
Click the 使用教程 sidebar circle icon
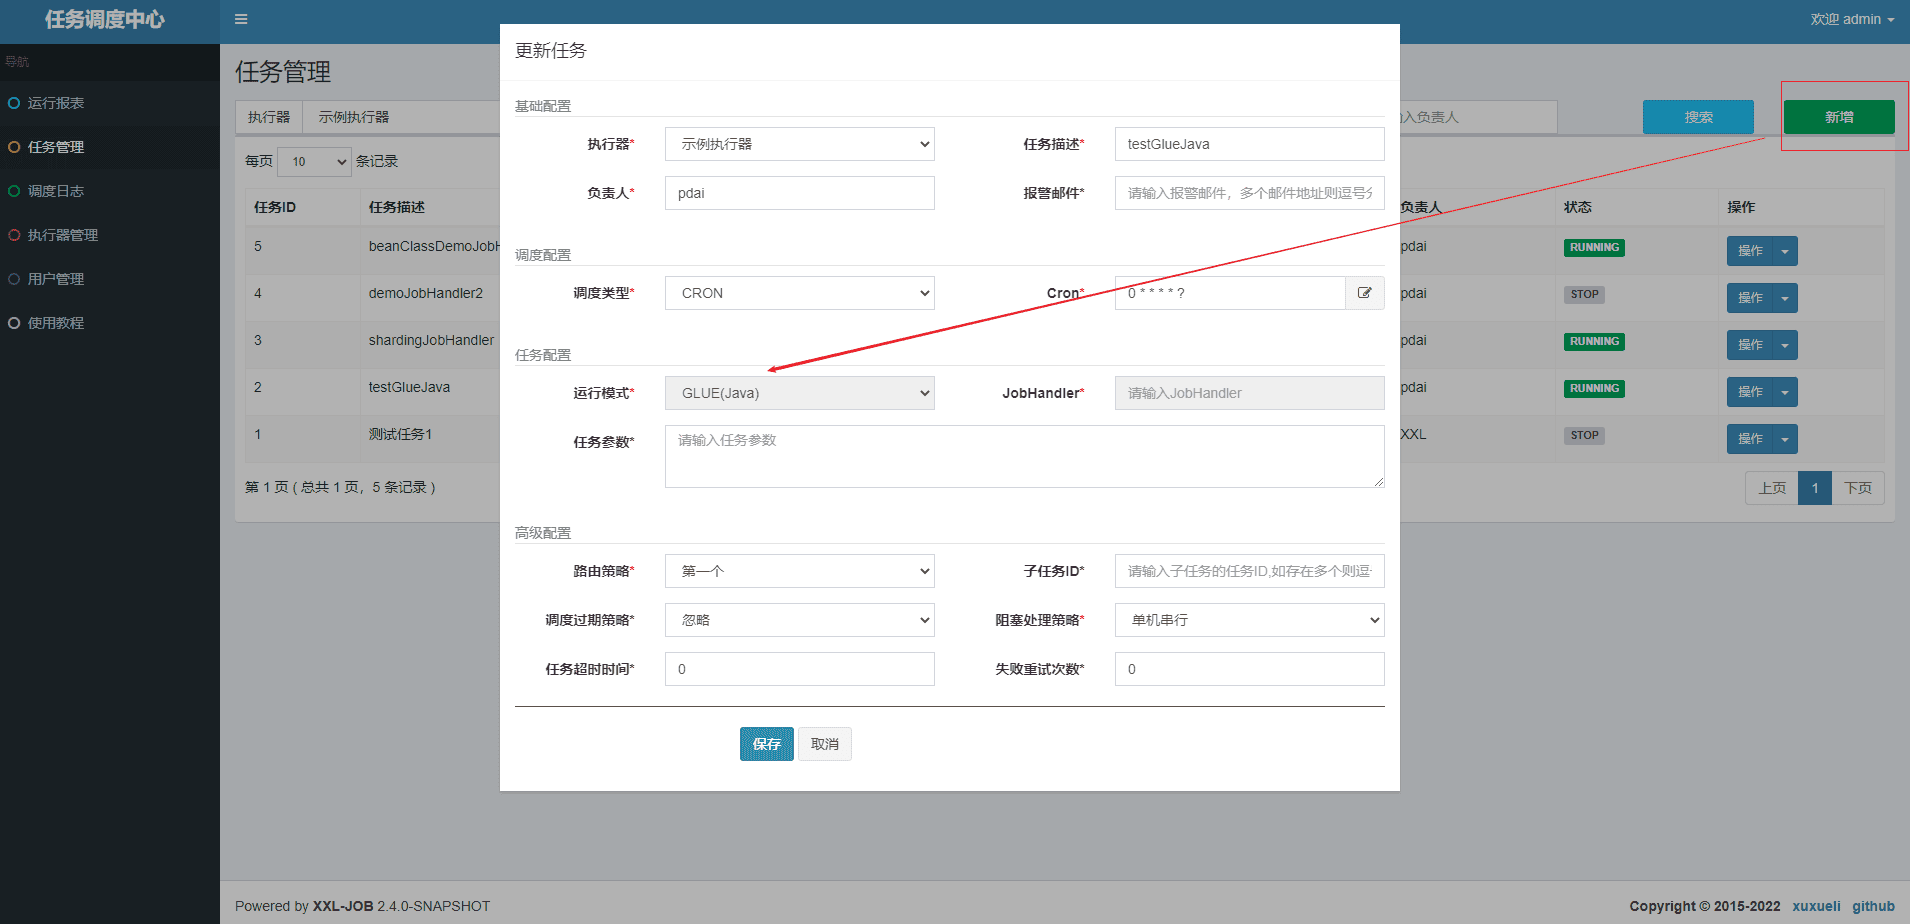click(14, 323)
